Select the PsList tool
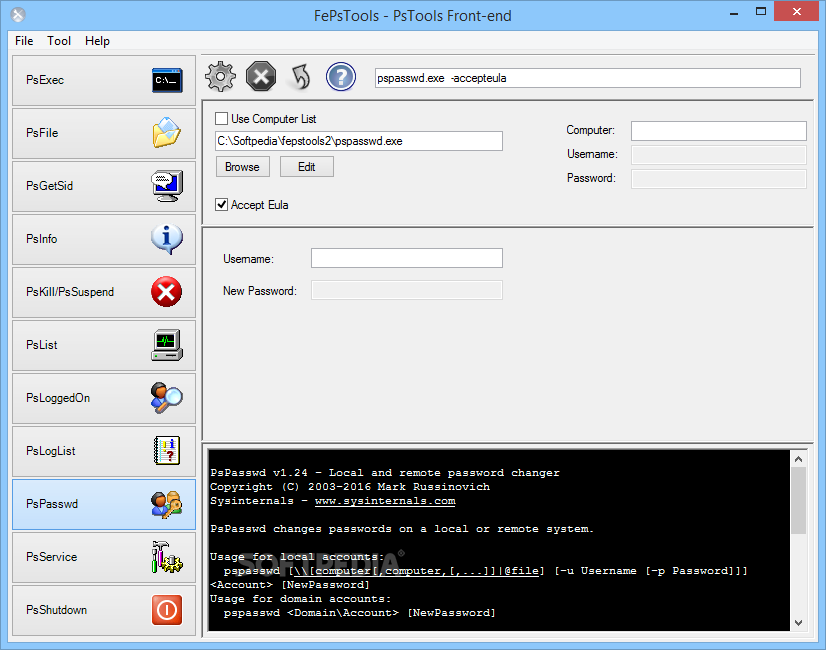This screenshot has width=826, height=650. [x=104, y=345]
